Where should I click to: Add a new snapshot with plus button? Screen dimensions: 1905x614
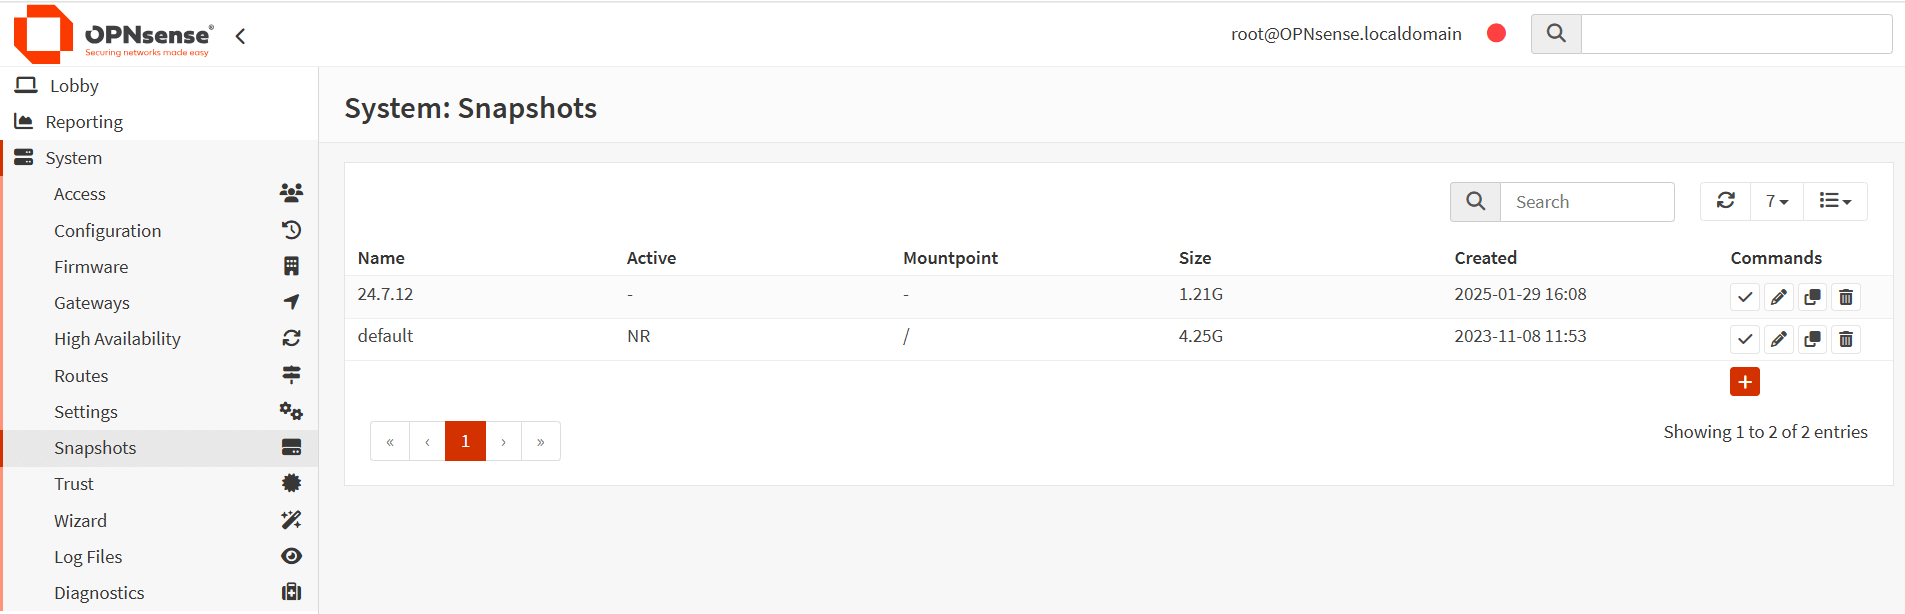[1745, 382]
